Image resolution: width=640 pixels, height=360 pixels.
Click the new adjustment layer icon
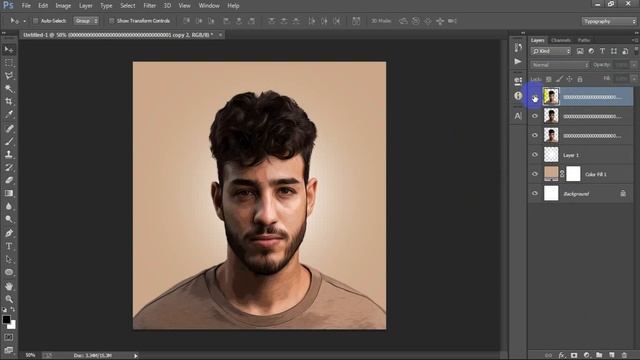[587, 355]
